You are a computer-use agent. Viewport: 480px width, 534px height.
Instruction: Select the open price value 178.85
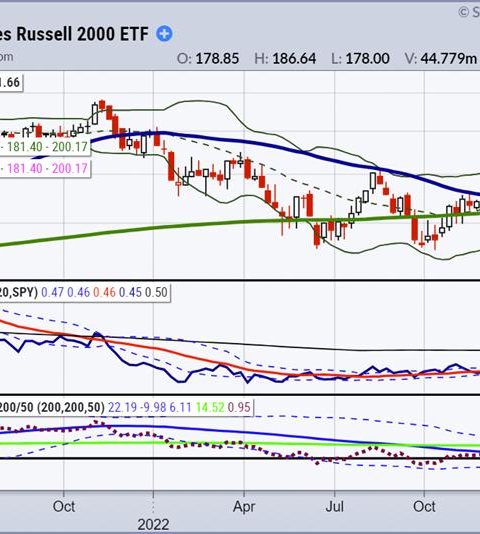point(217,59)
